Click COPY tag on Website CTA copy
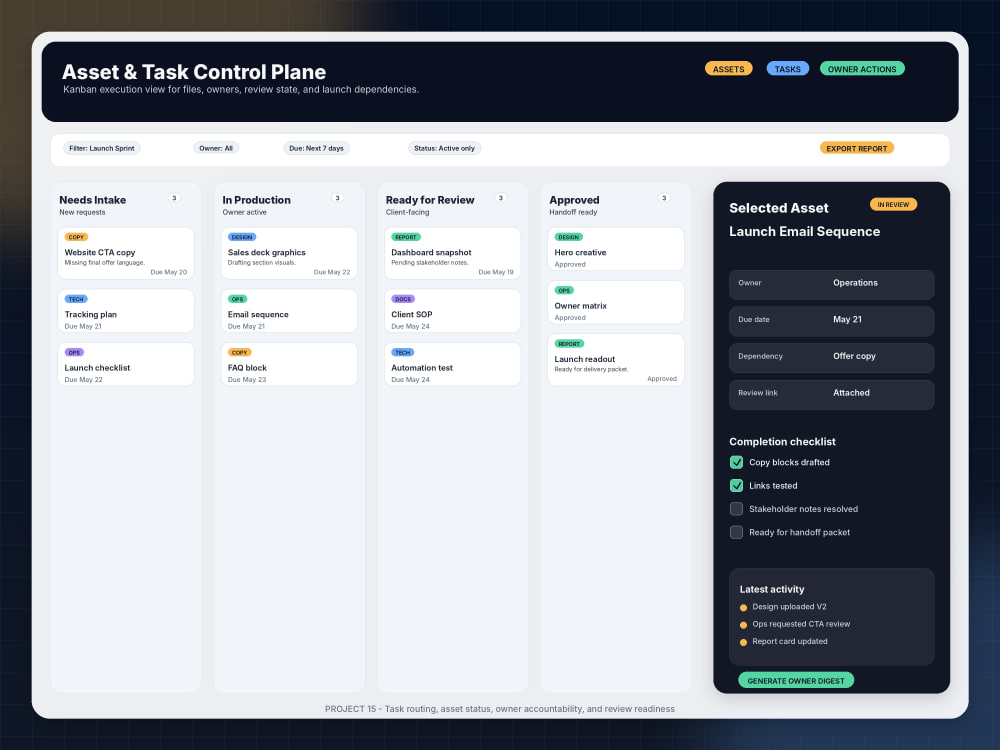Image resolution: width=1000 pixels, height=750 pixels. point(76,237)
